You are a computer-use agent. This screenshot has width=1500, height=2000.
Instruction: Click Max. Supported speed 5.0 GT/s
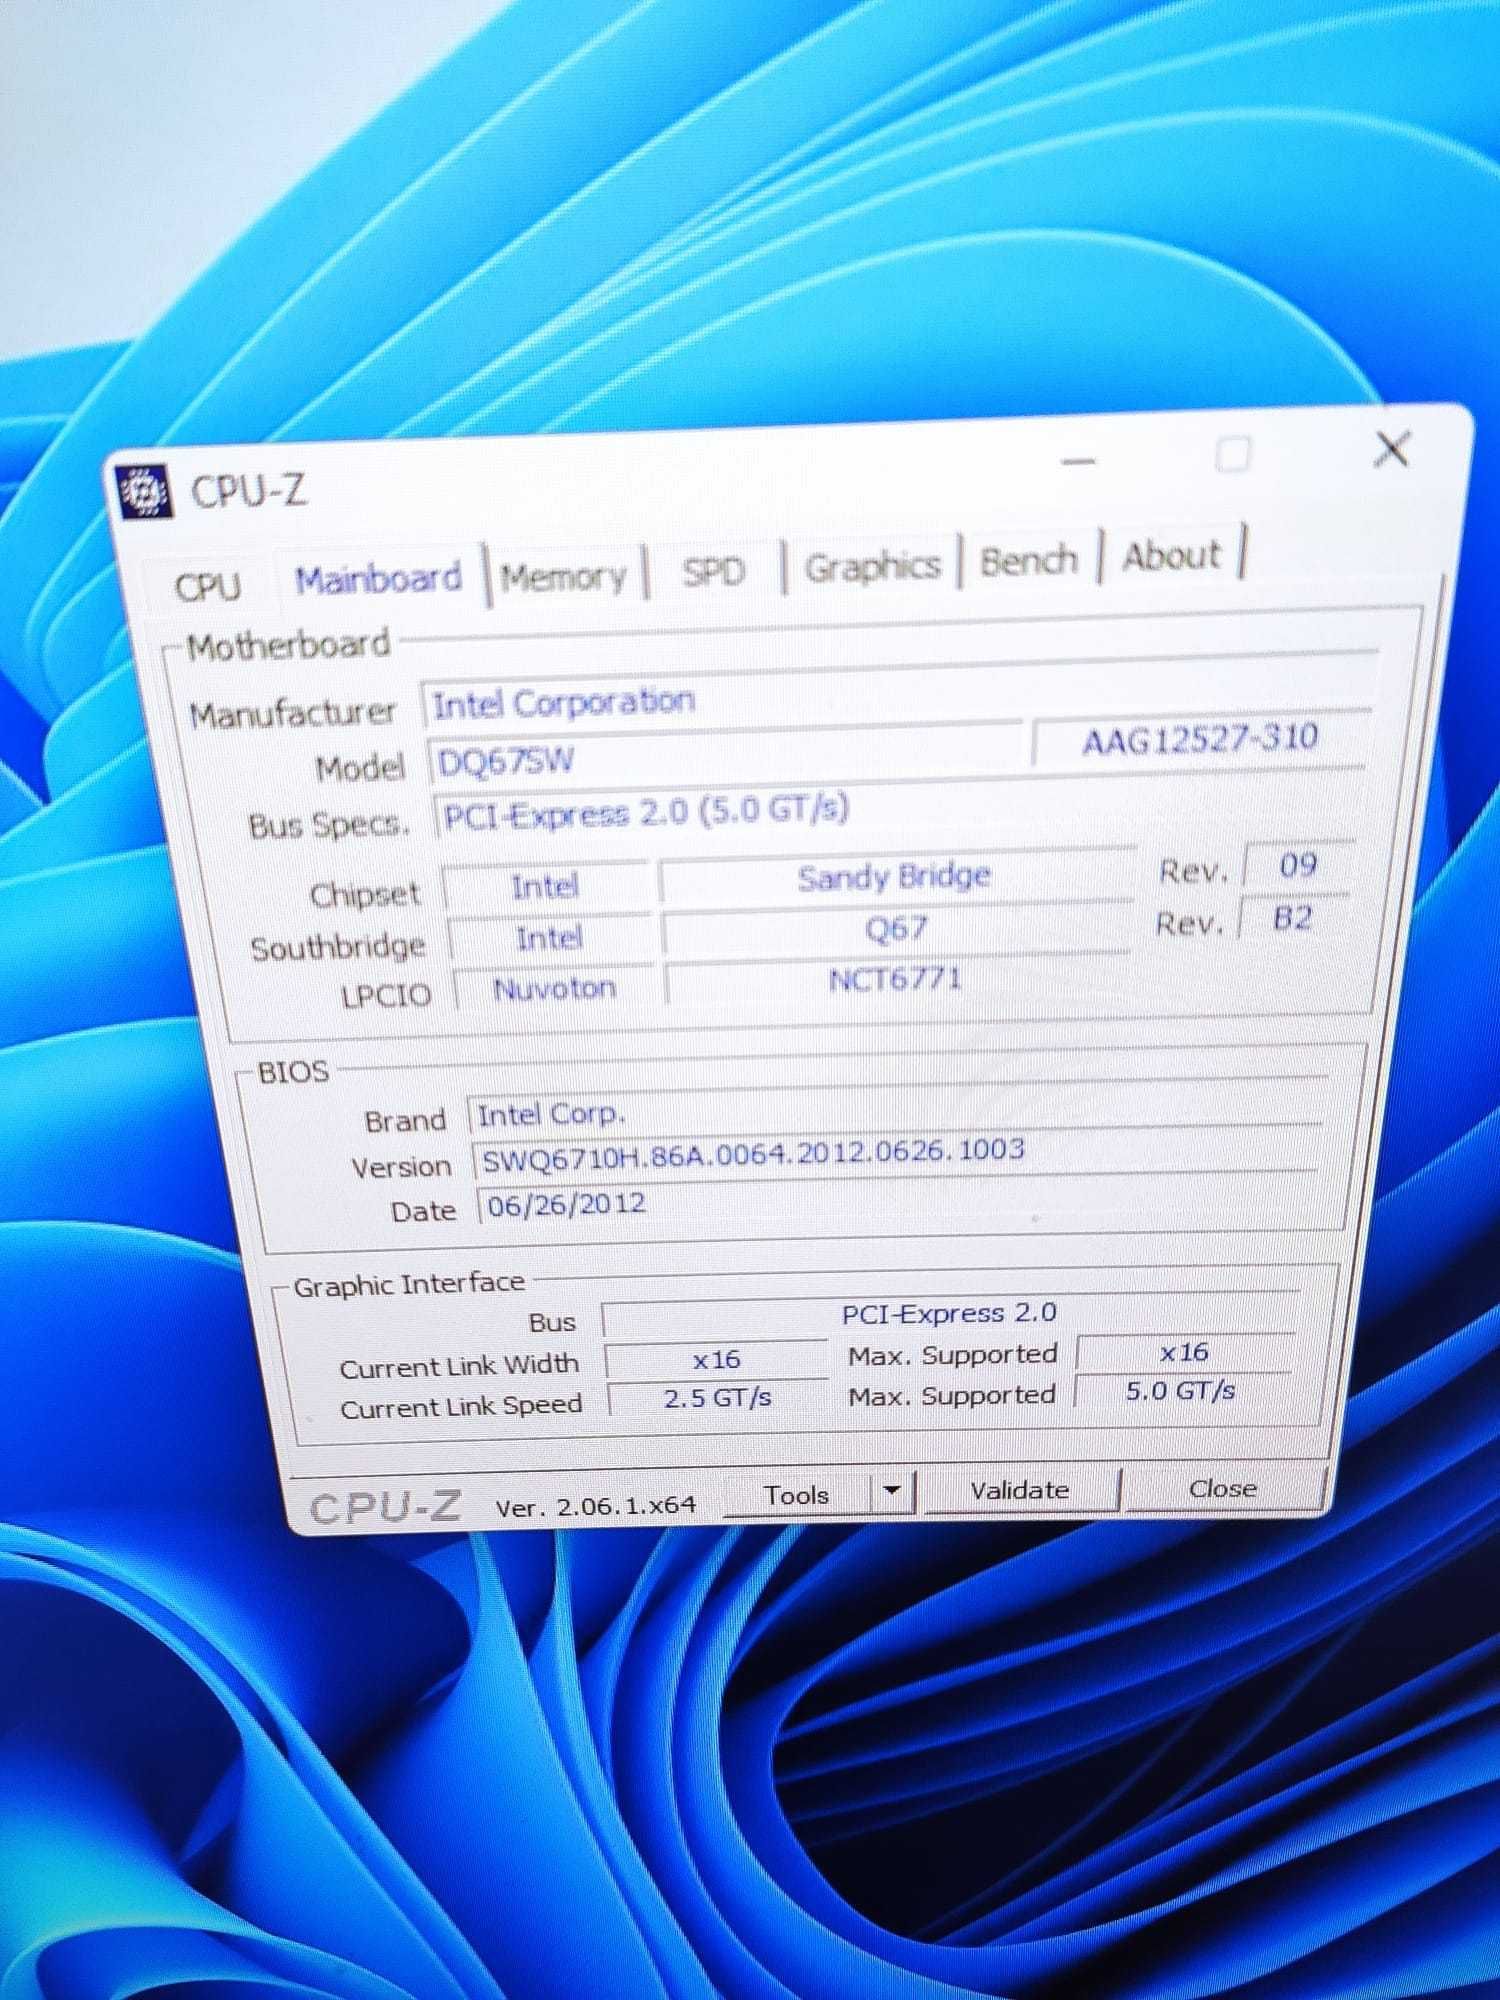(x=1180, y=1391)
